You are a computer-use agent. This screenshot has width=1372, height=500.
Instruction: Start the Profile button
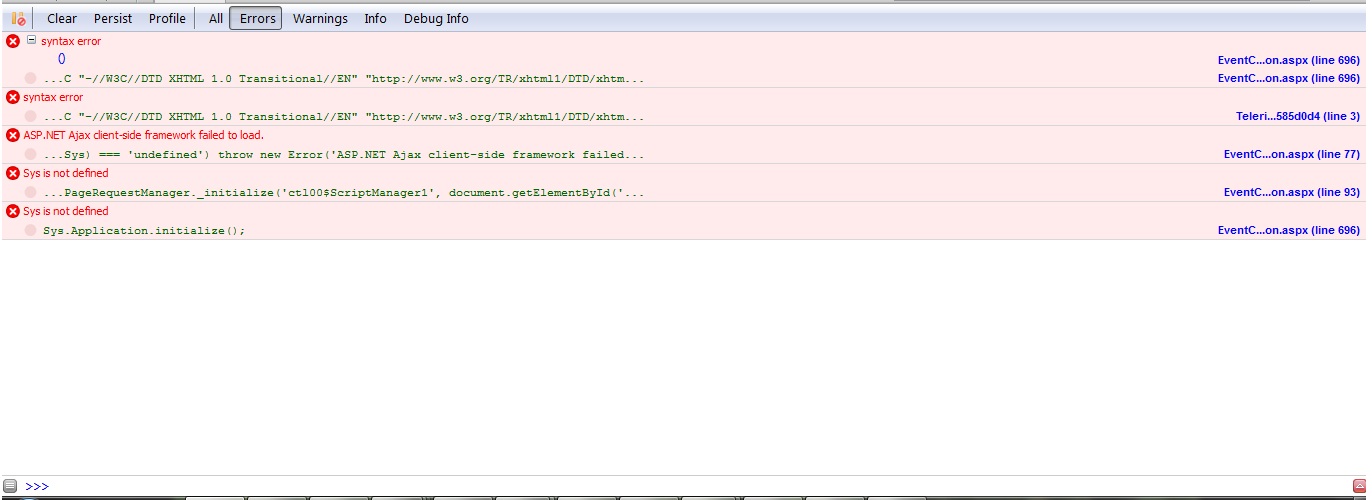tap(167, 18)
